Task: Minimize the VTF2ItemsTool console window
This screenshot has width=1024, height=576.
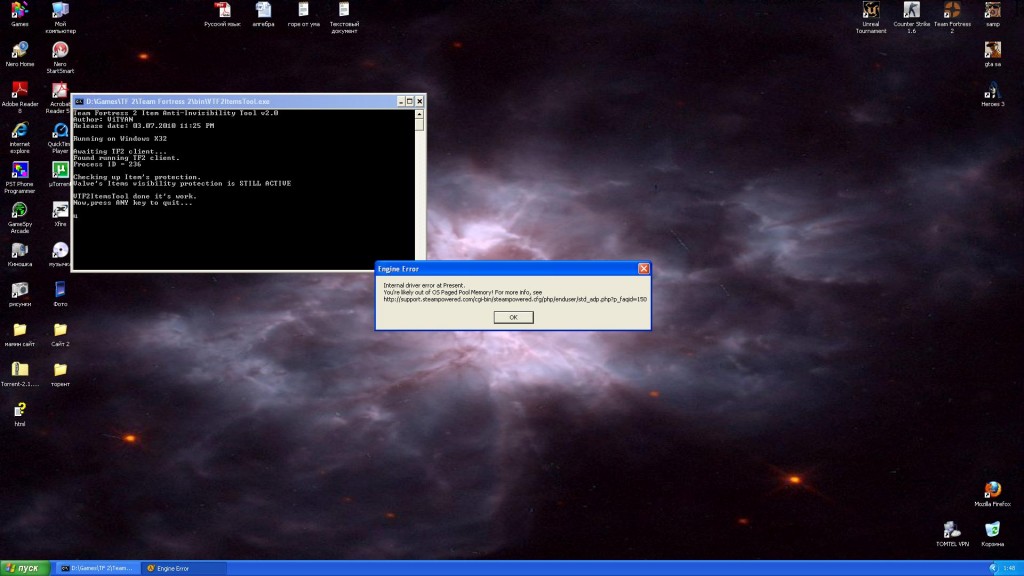Action: coord(401,101)
